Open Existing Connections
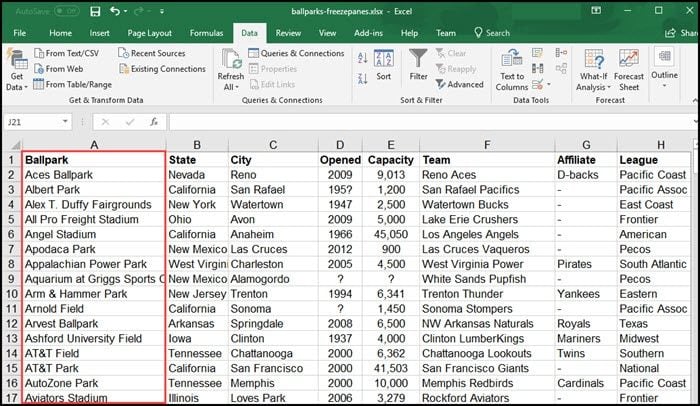 click(x=162, y=69)
